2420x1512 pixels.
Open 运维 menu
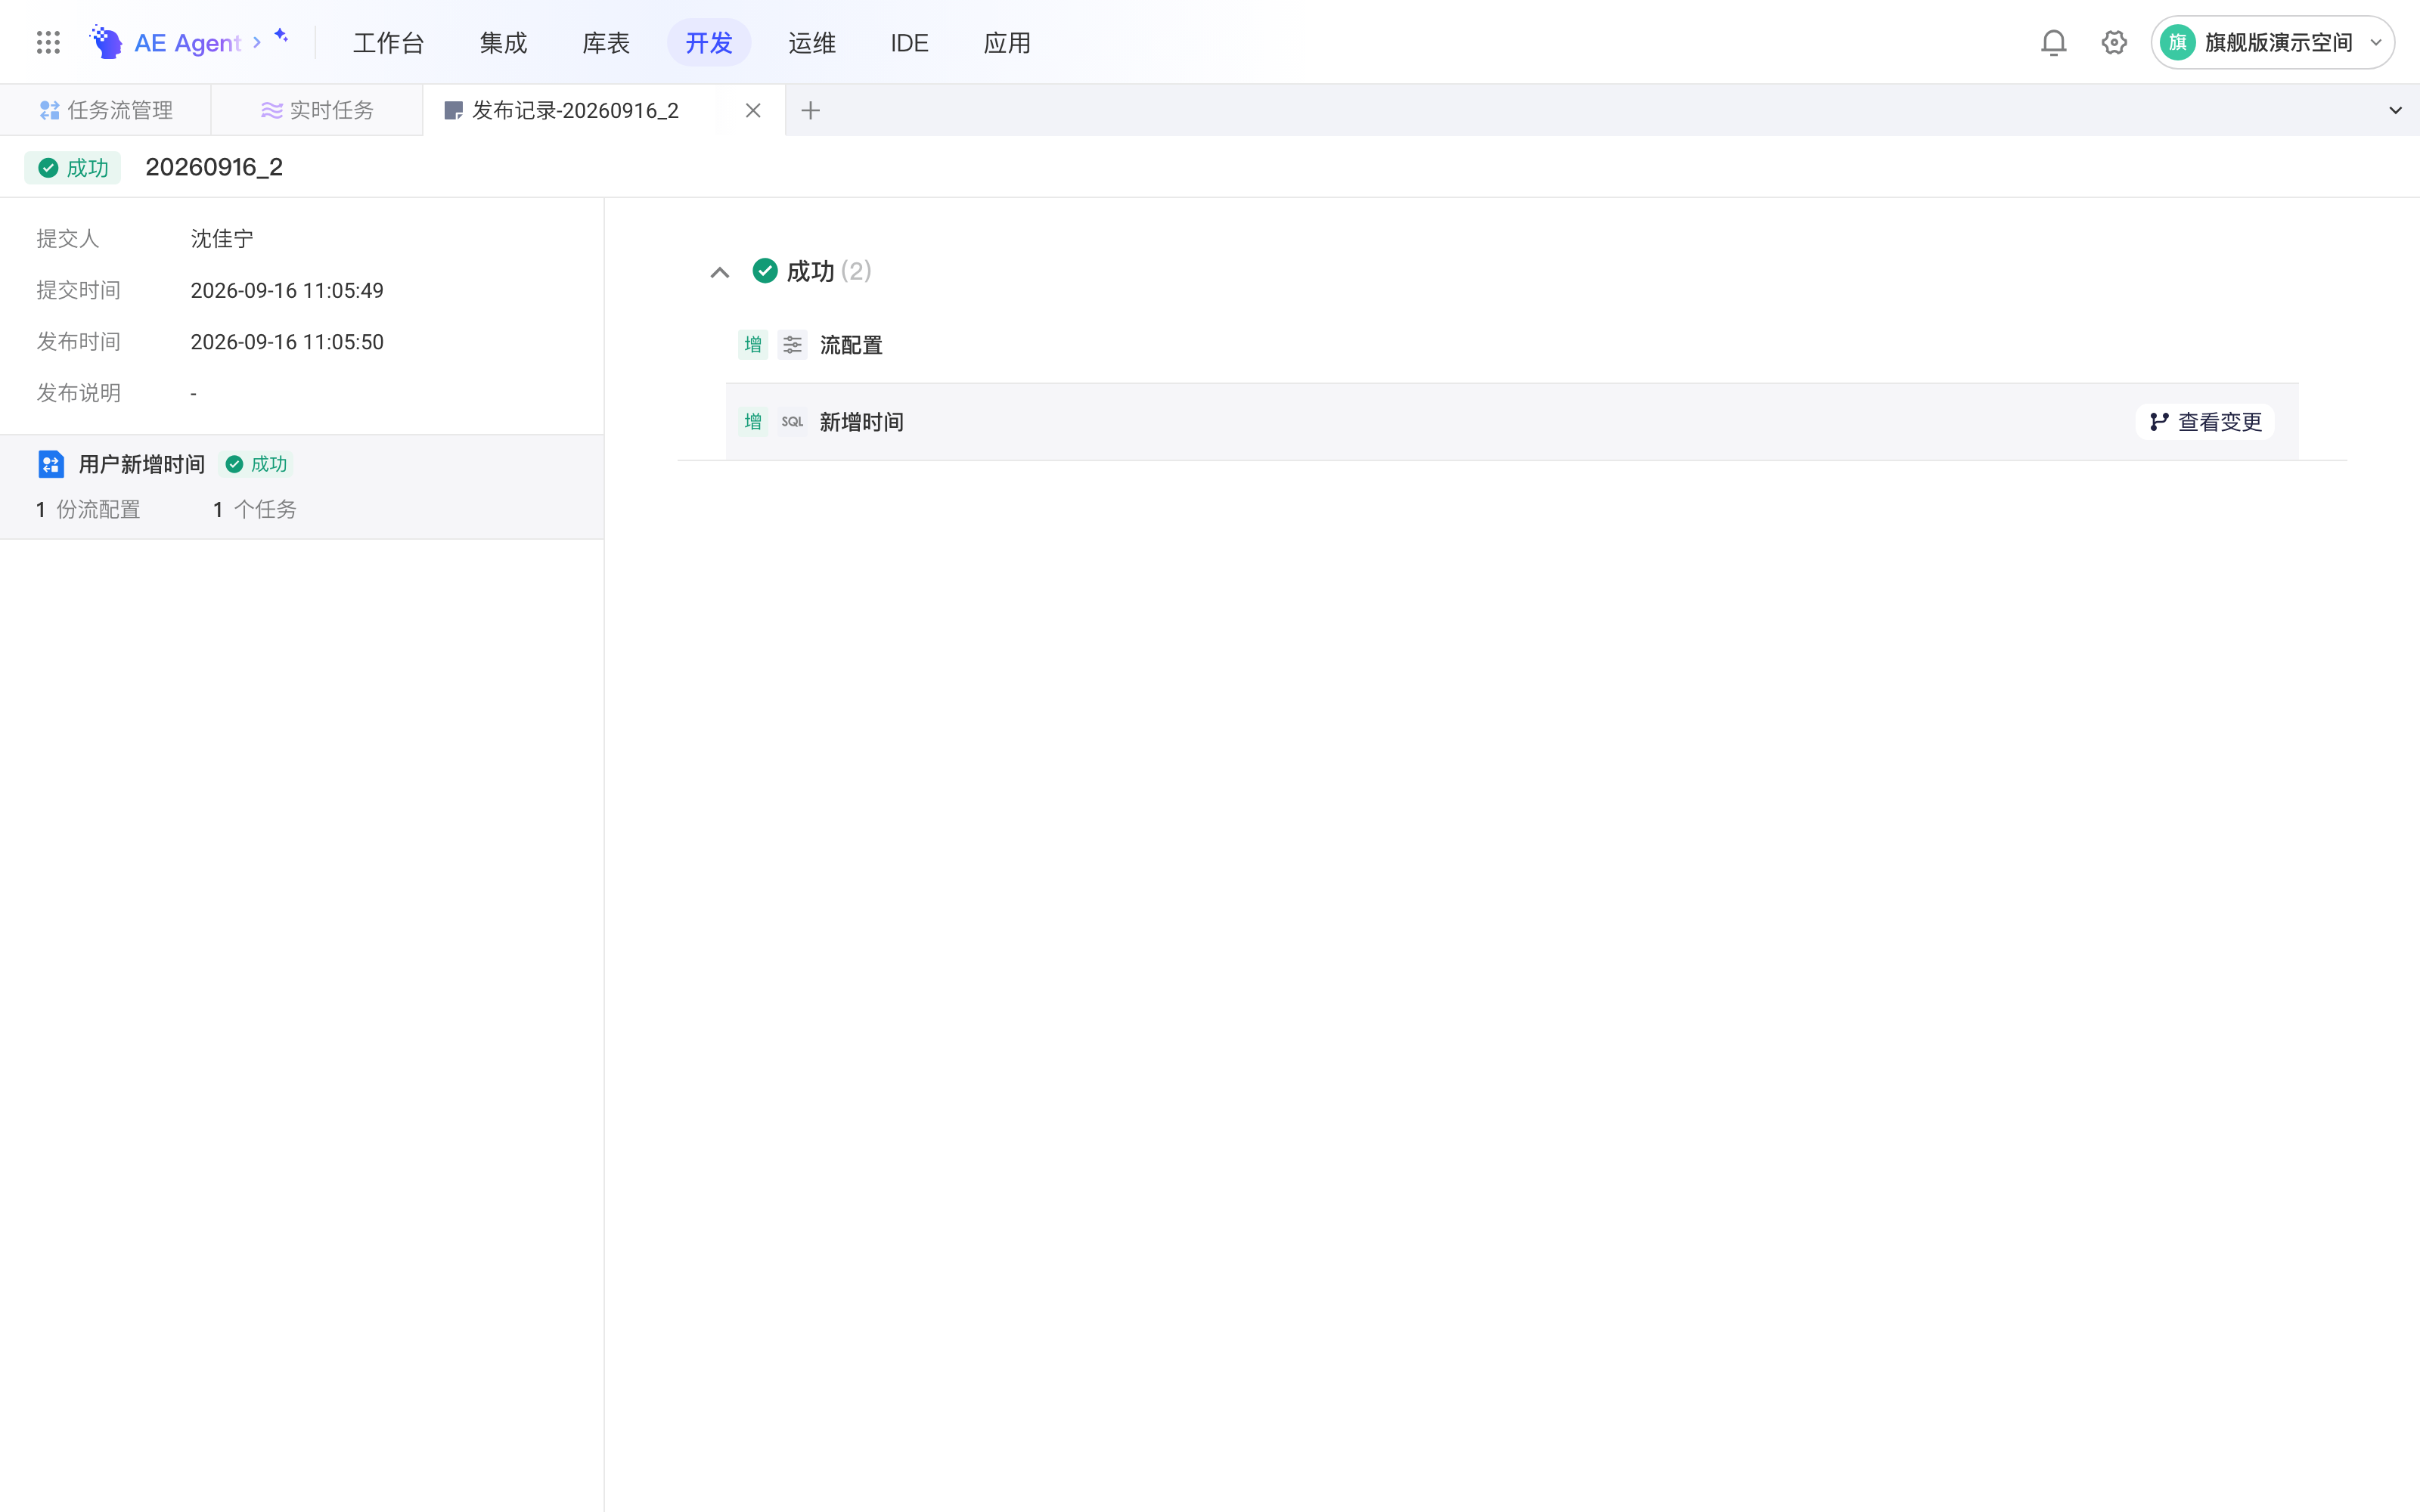point(812,43)
